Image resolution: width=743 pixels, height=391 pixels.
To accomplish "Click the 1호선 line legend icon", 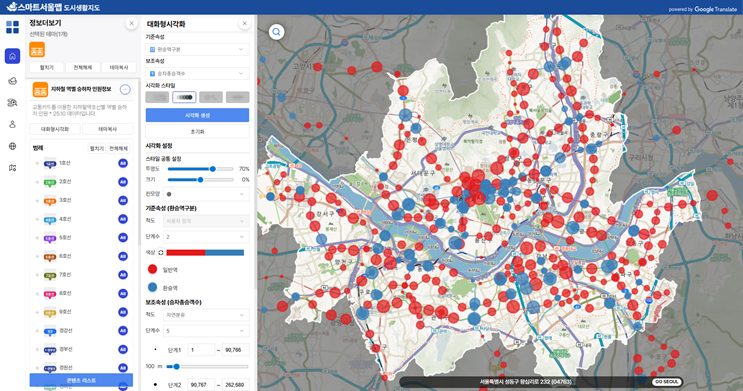I will click(50, 163).
